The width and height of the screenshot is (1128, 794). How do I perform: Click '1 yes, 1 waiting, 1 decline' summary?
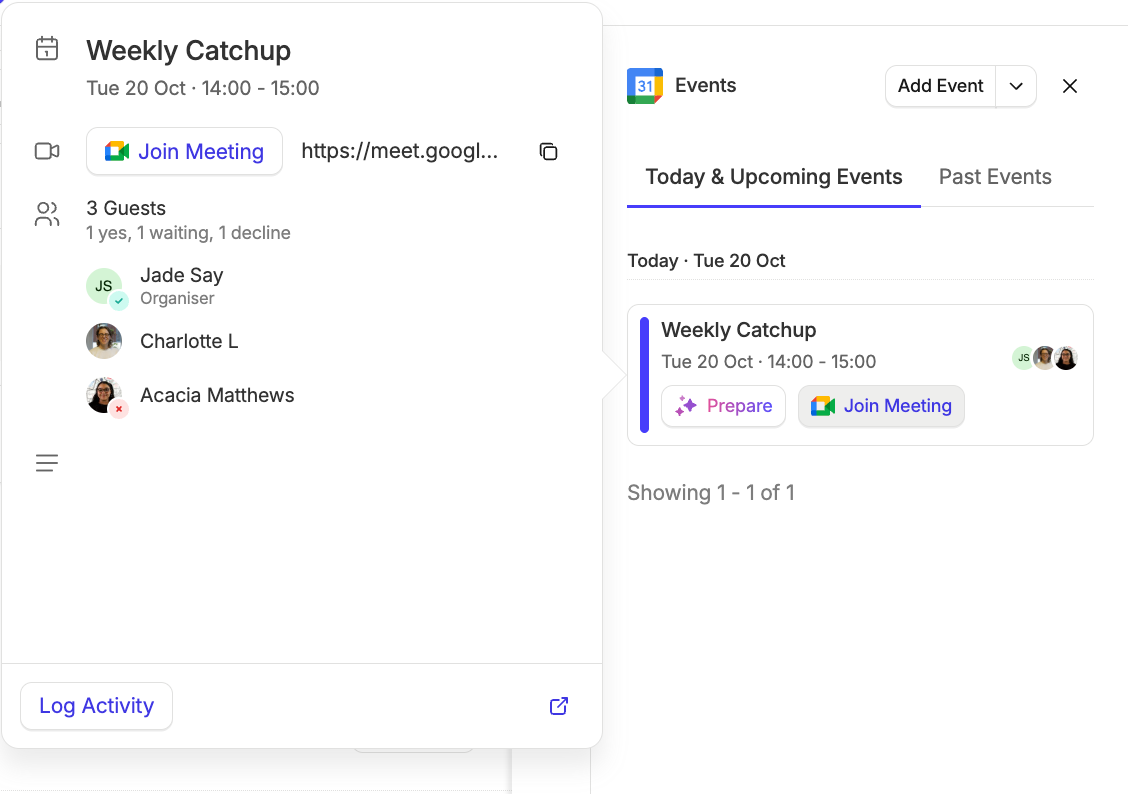click(188, 233)
